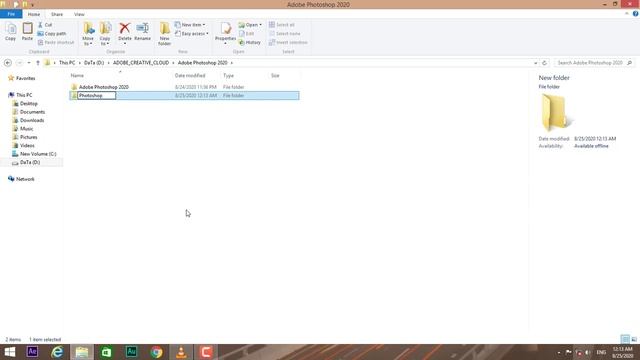The height and width of the screenshot is (360, 640).
Task: Click the Up one level arrow
Action: [38, 63]
